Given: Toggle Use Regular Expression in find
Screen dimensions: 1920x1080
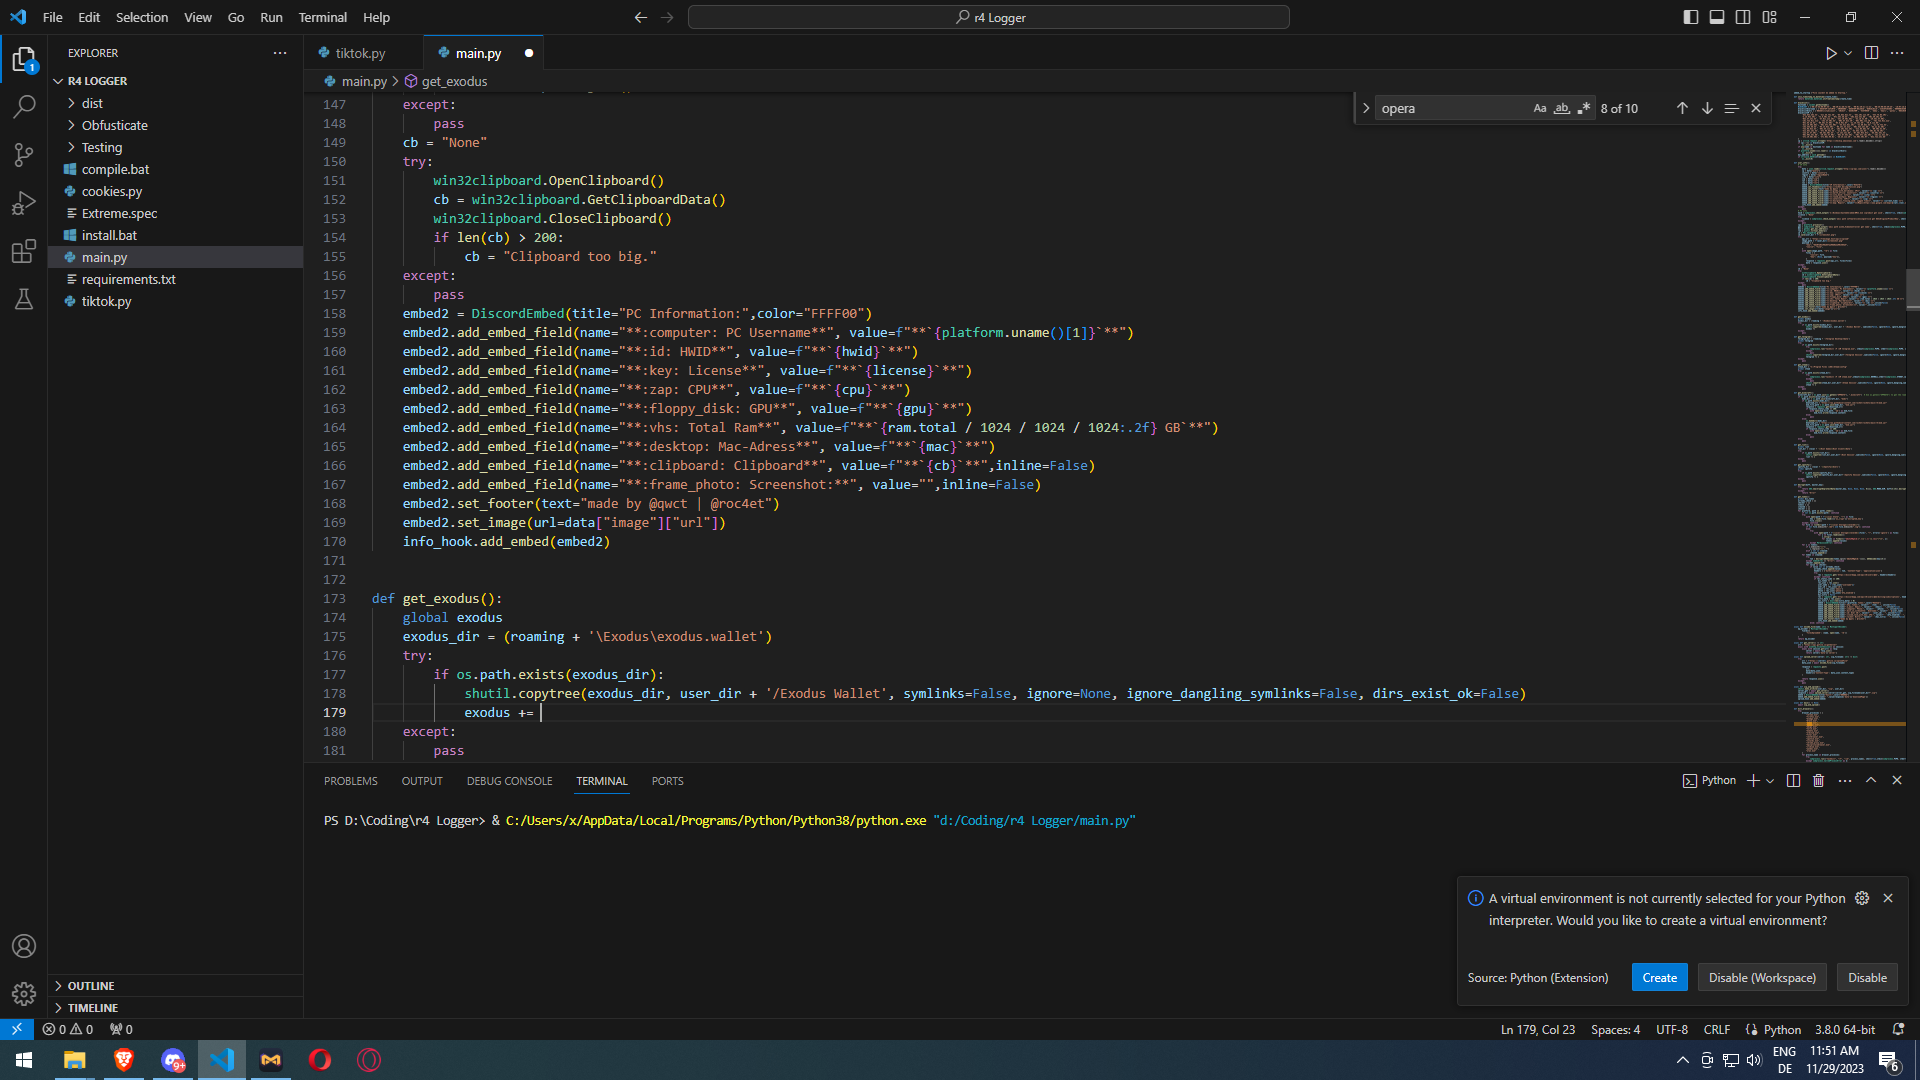Looking at the screenshot, I should (1583, 108).
